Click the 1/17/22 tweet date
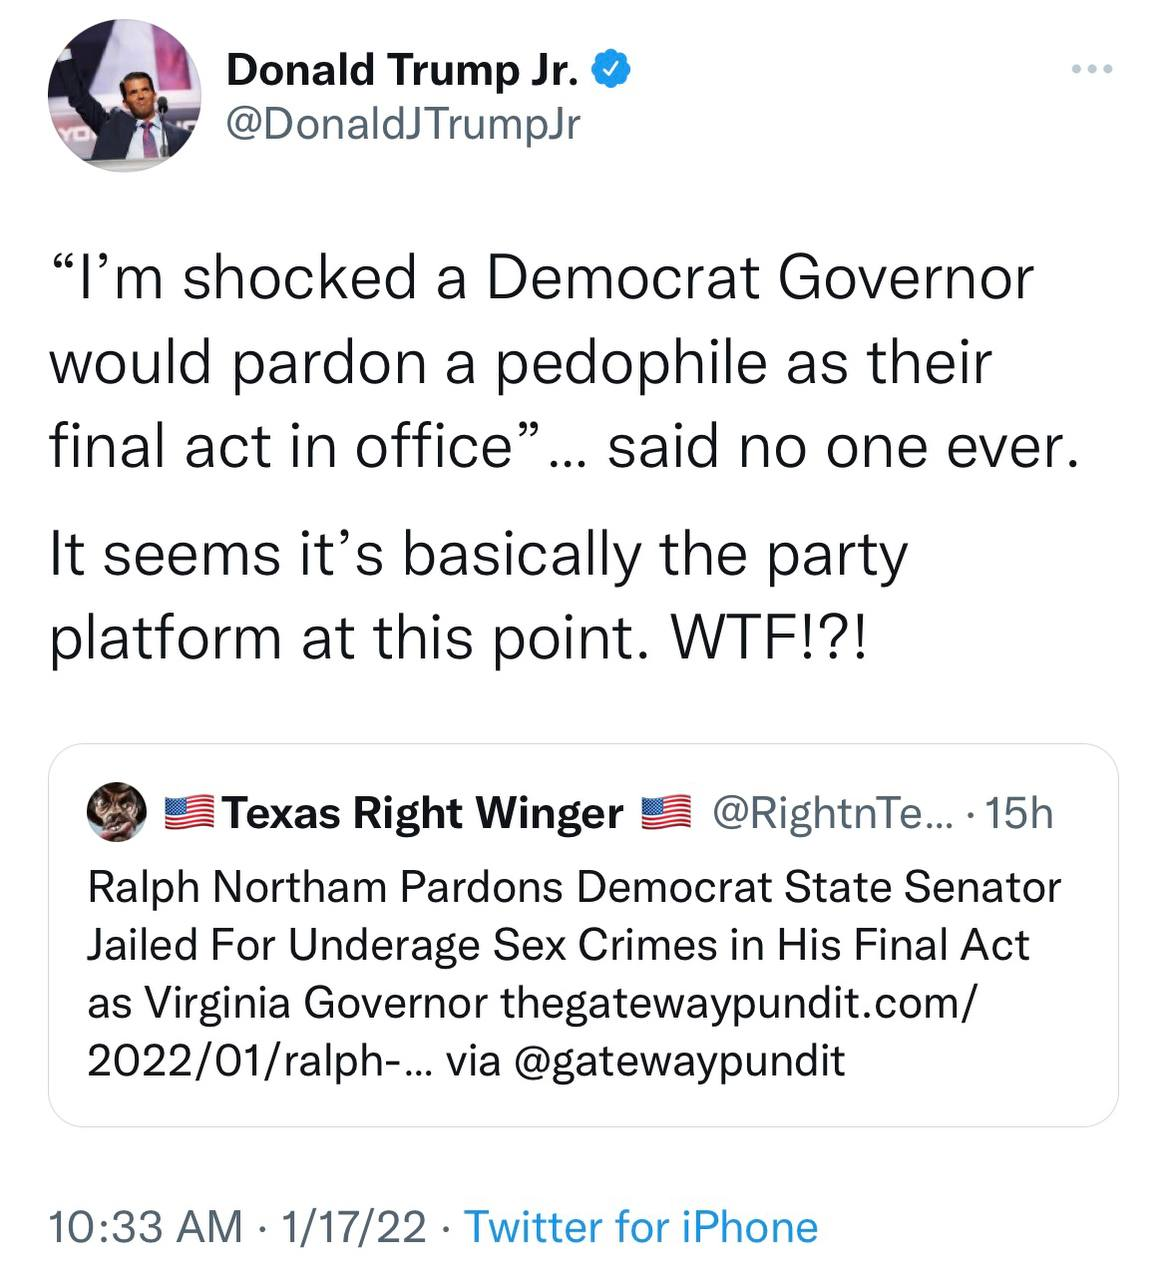The height and width of the screenshot is (1280, 1167). click(354, 1227)
